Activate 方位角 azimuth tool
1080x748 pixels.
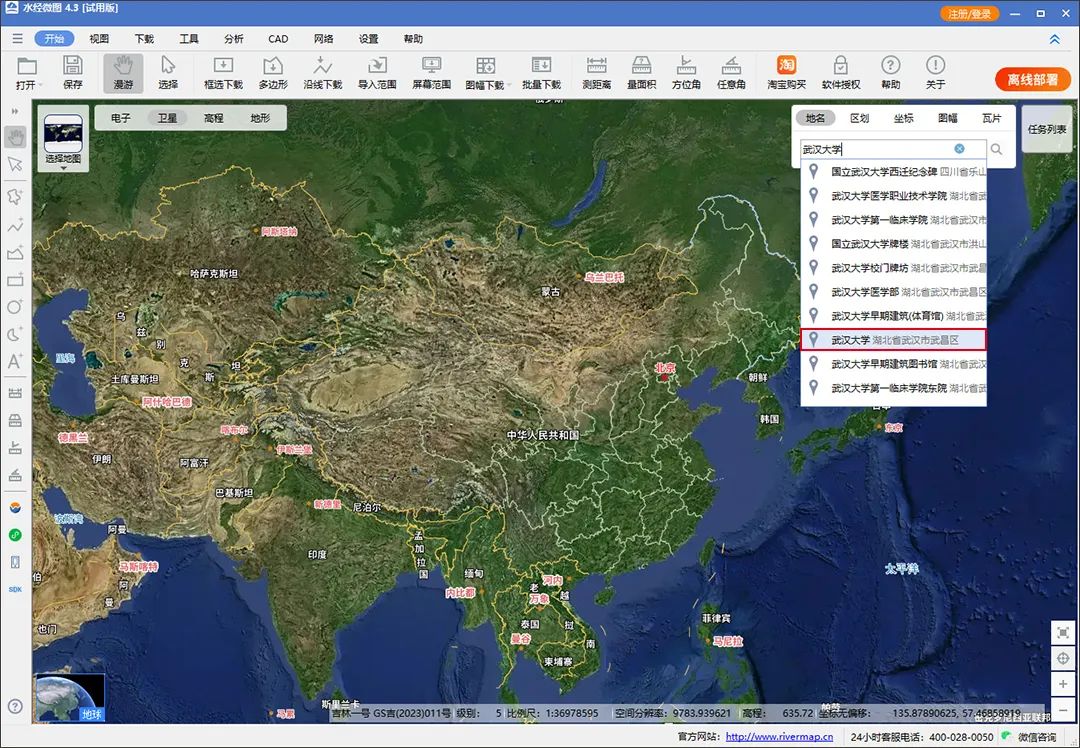click(x=686, y=72)
